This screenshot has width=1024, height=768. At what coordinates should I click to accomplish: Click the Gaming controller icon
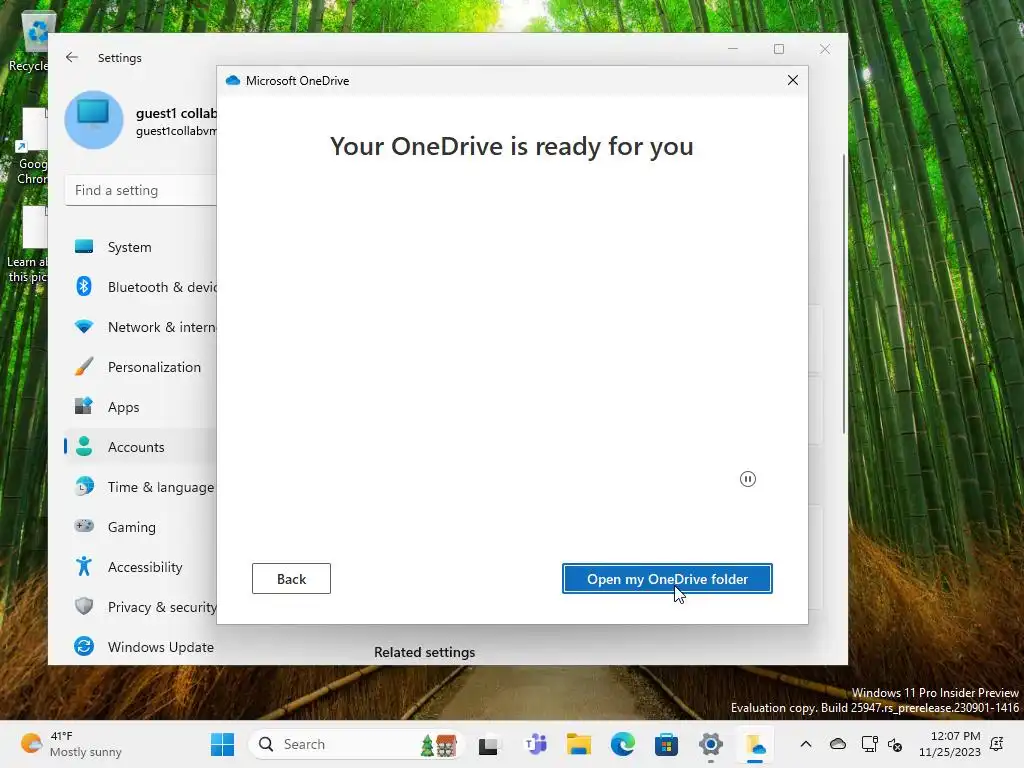point(84,526)
